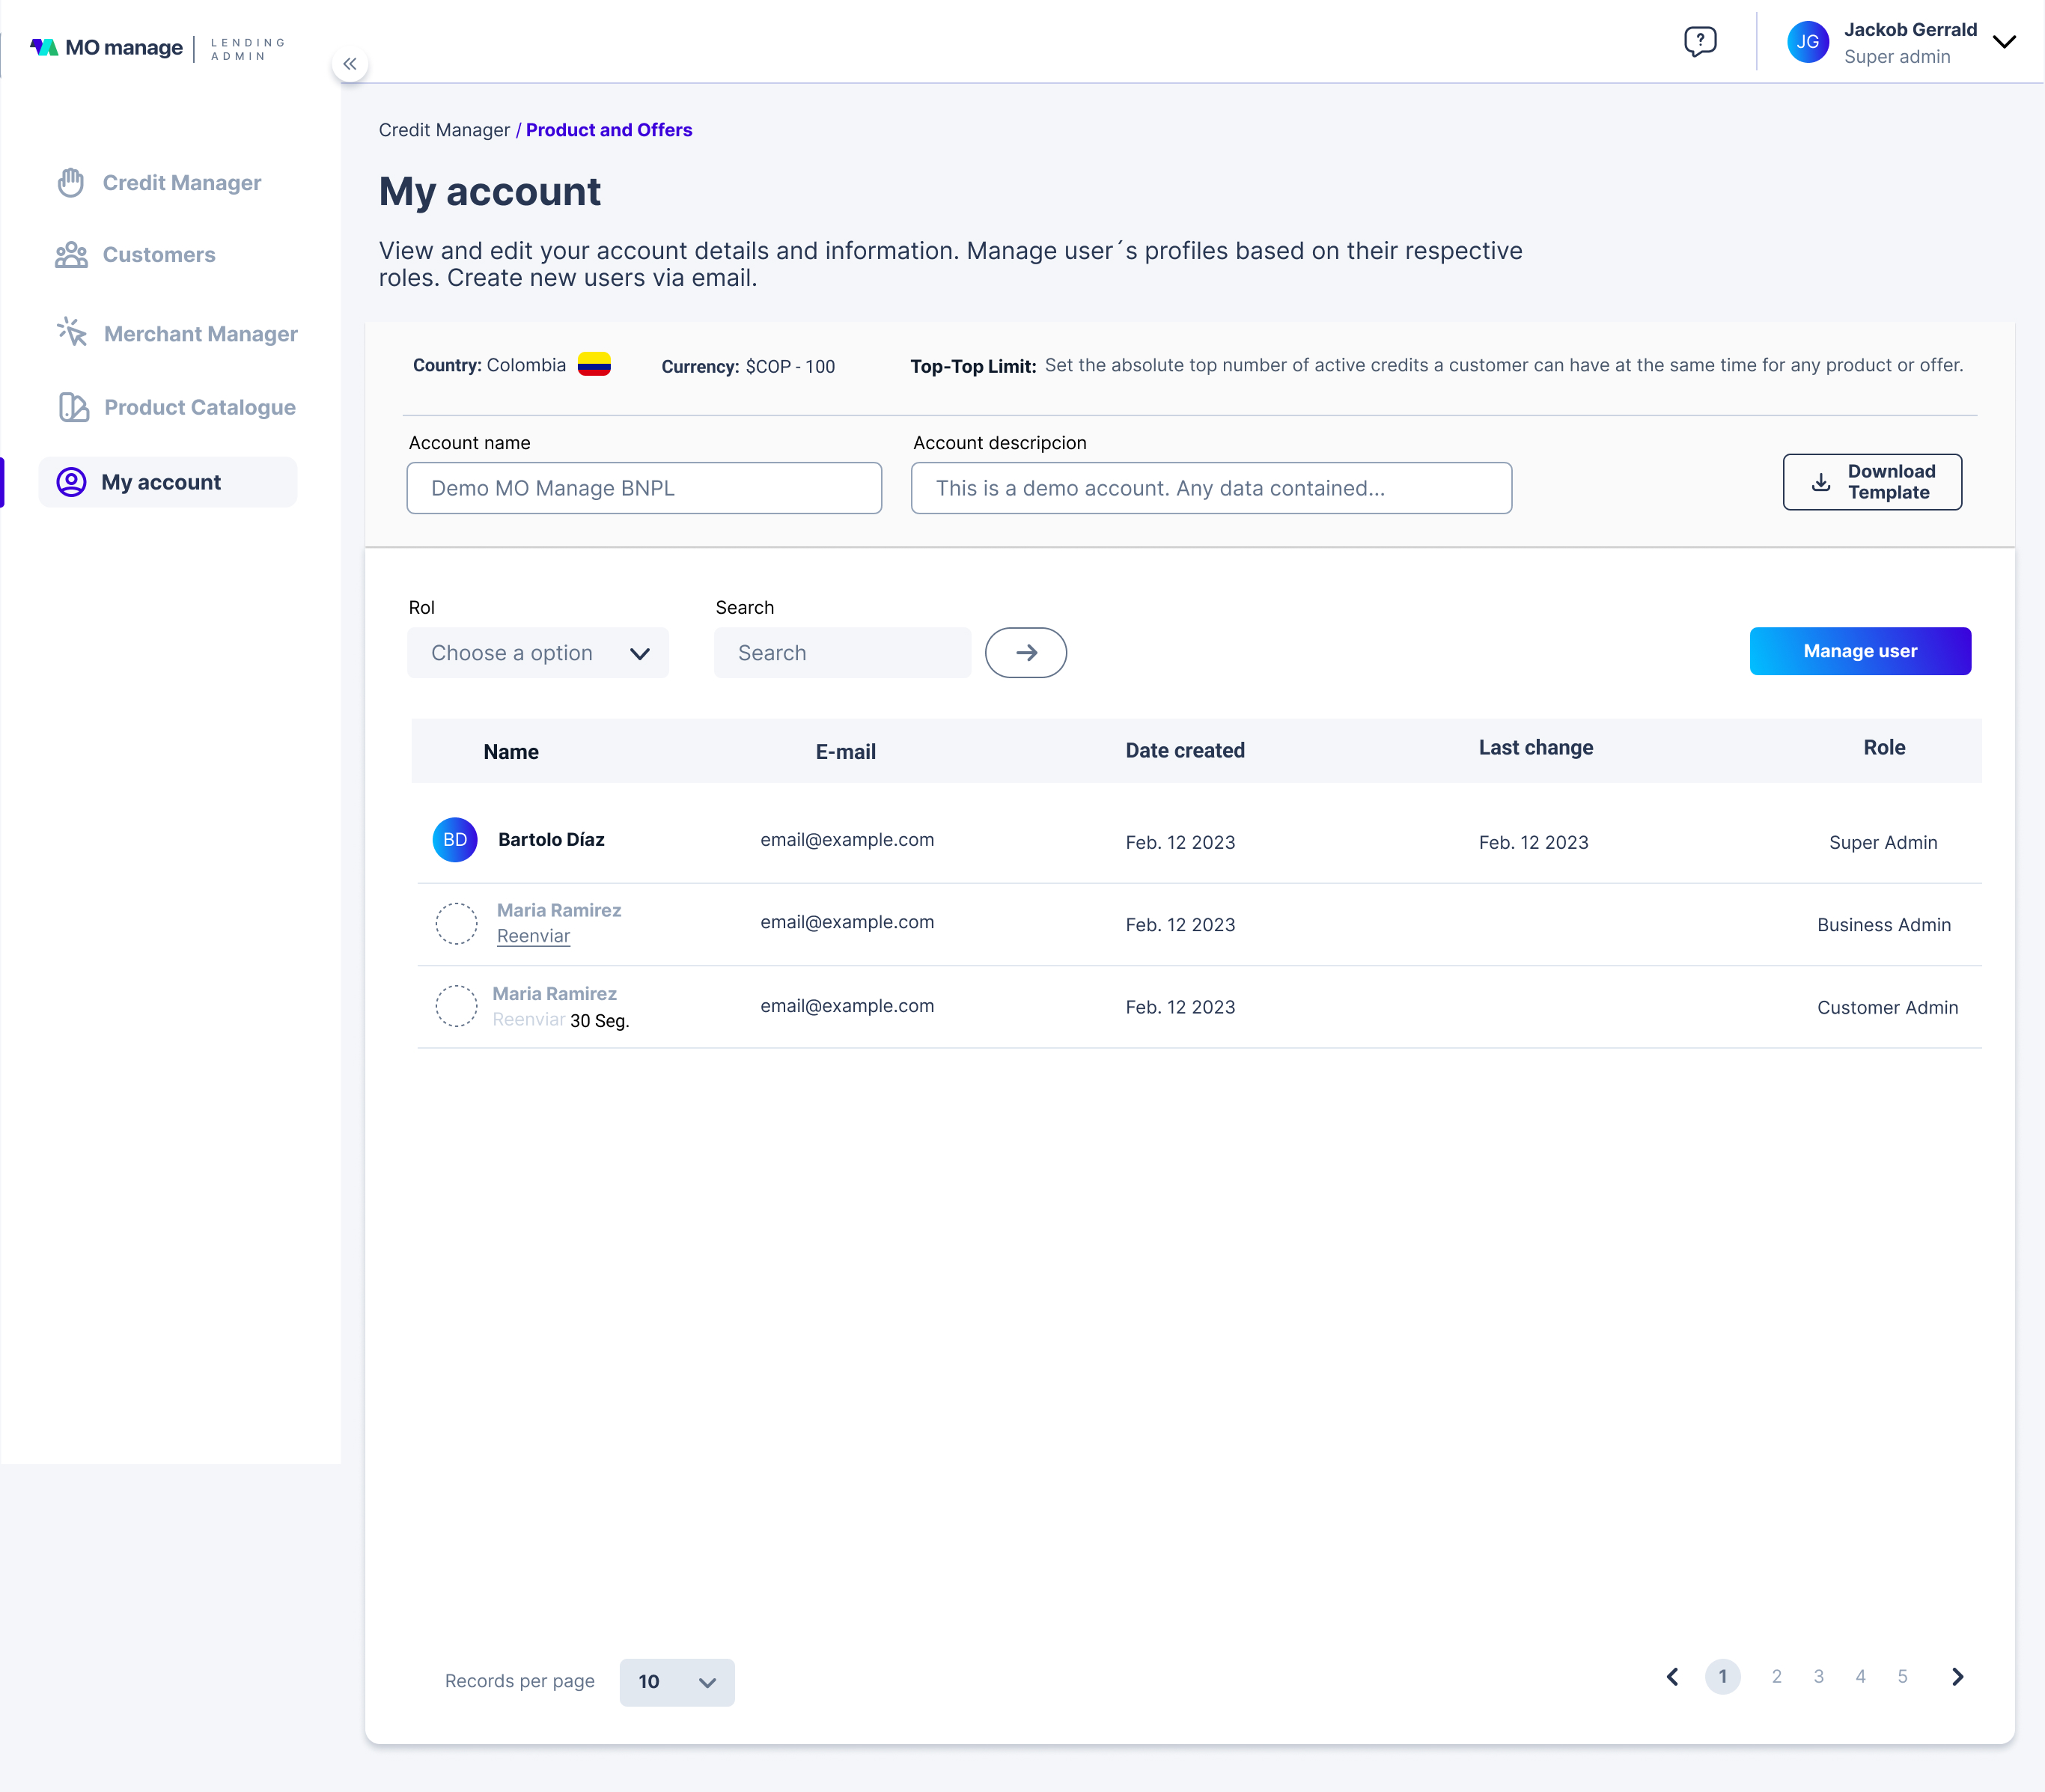
Task: Open the Rol 'Choose a option' dropdown
Action: pyautogui.click(x=538, y=653)
